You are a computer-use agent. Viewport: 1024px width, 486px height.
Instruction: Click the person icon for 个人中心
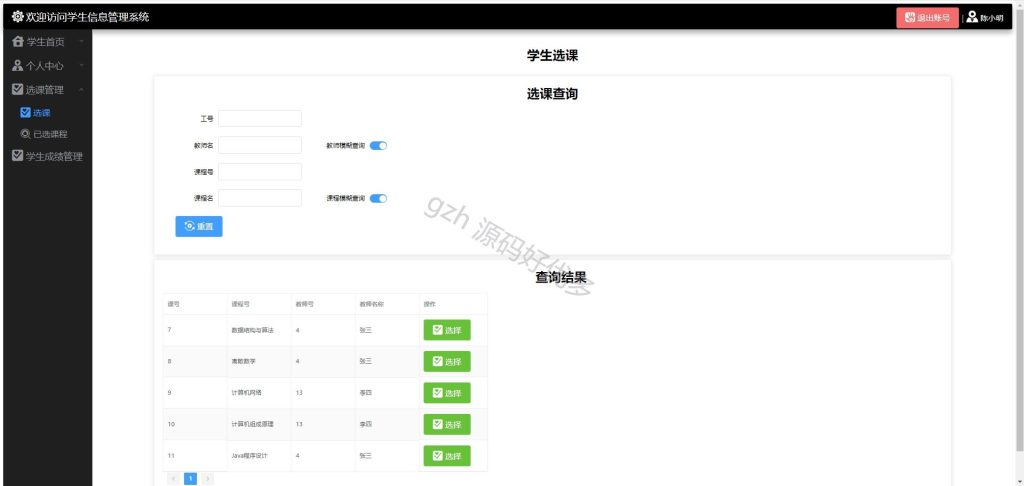click(x=18, y=66)
